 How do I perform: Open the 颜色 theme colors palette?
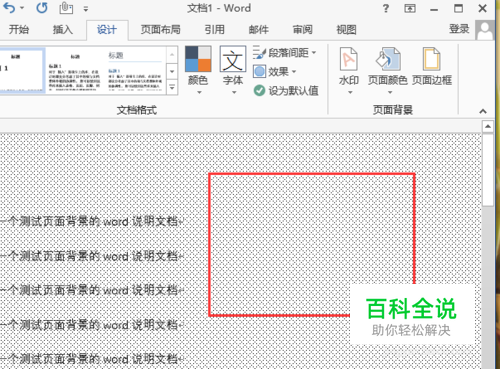198,70
